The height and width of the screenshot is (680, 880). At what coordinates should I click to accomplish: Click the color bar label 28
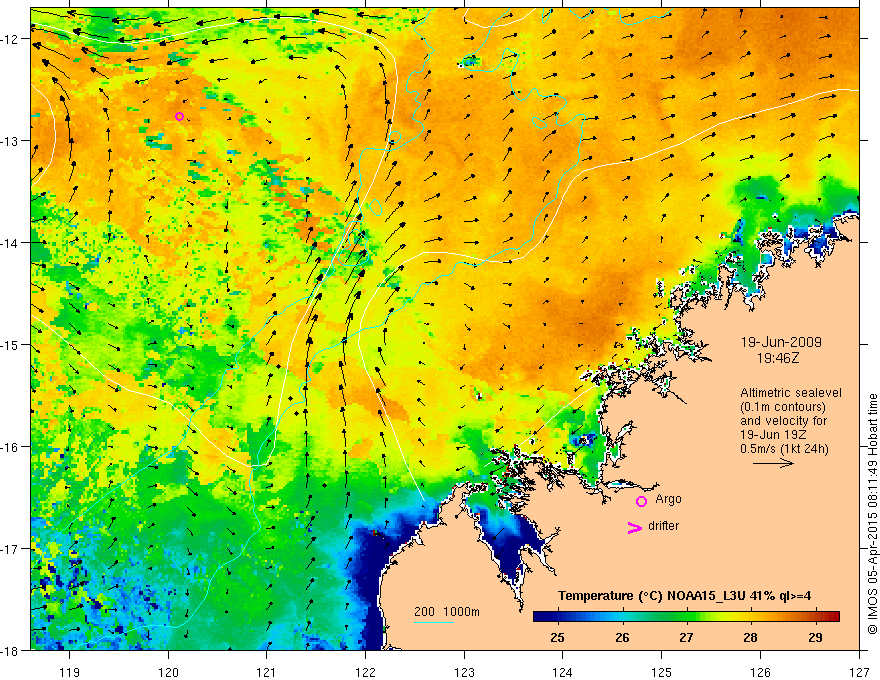tap(750, 637)
